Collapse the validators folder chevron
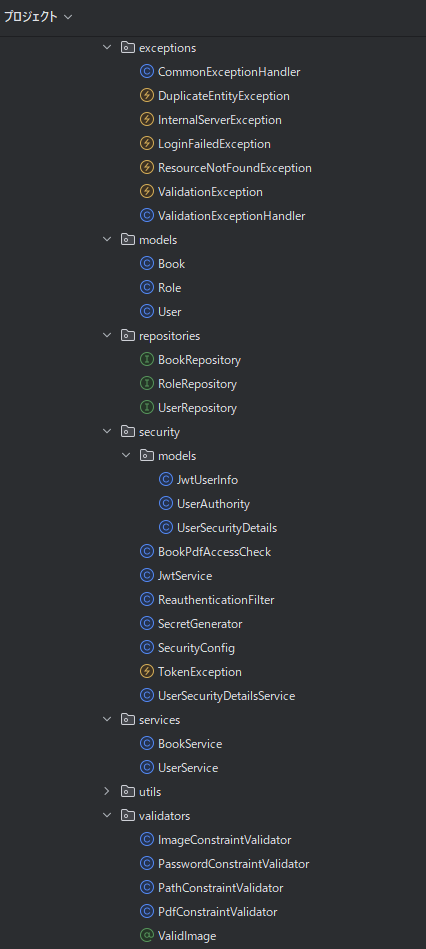 click(x=107, y=816)
